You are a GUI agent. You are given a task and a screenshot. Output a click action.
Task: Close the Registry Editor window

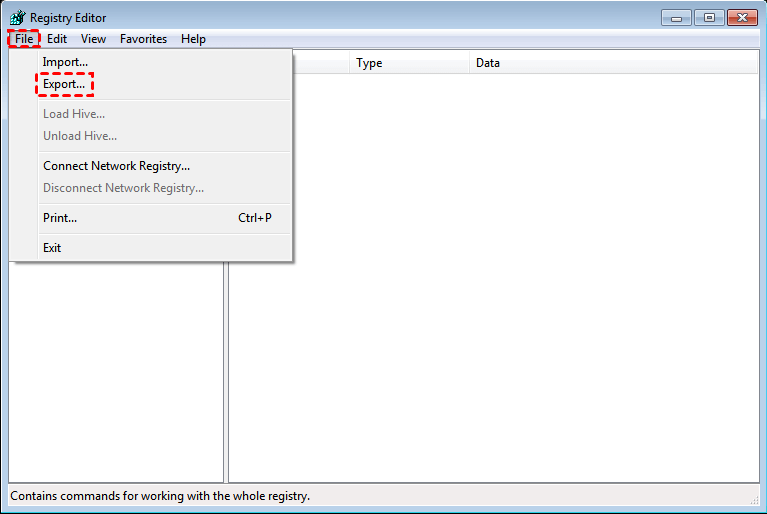click(742, 18)
